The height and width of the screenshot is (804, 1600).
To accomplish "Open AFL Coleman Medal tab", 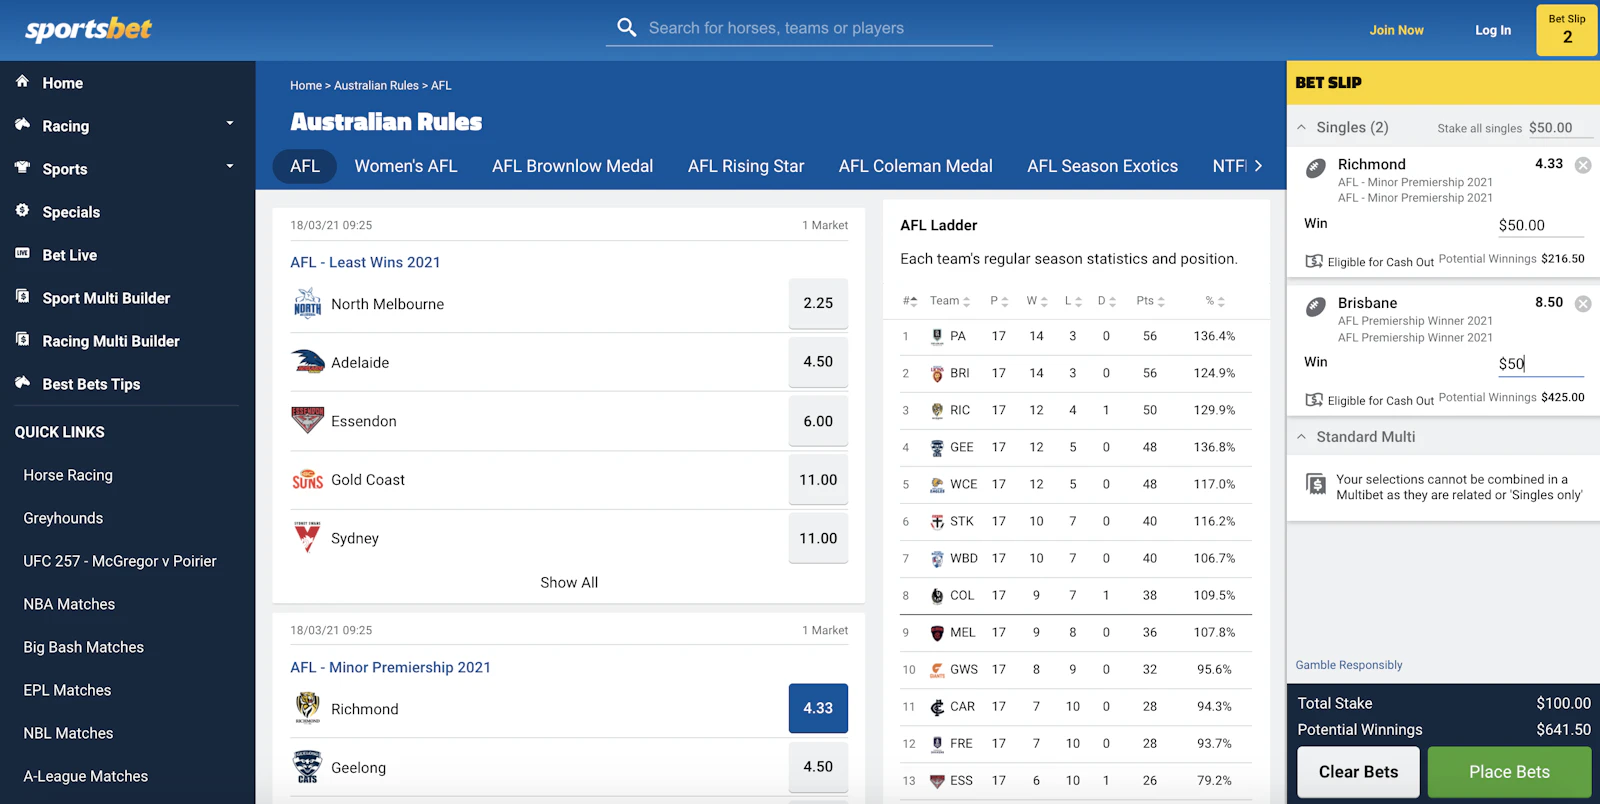I will tap(916, 166).
